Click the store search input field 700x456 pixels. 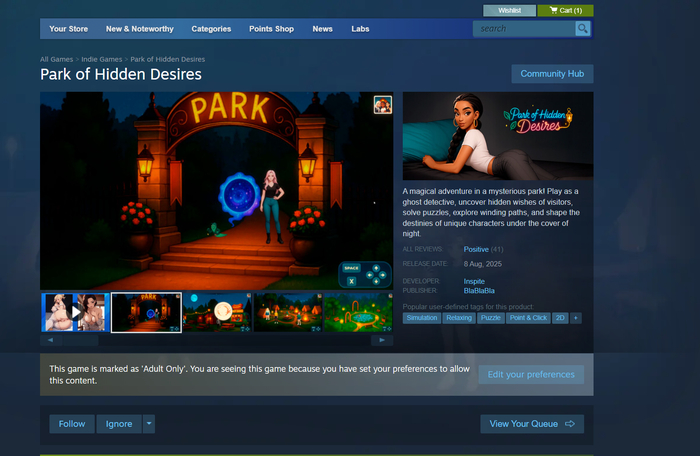pos(523,29)
